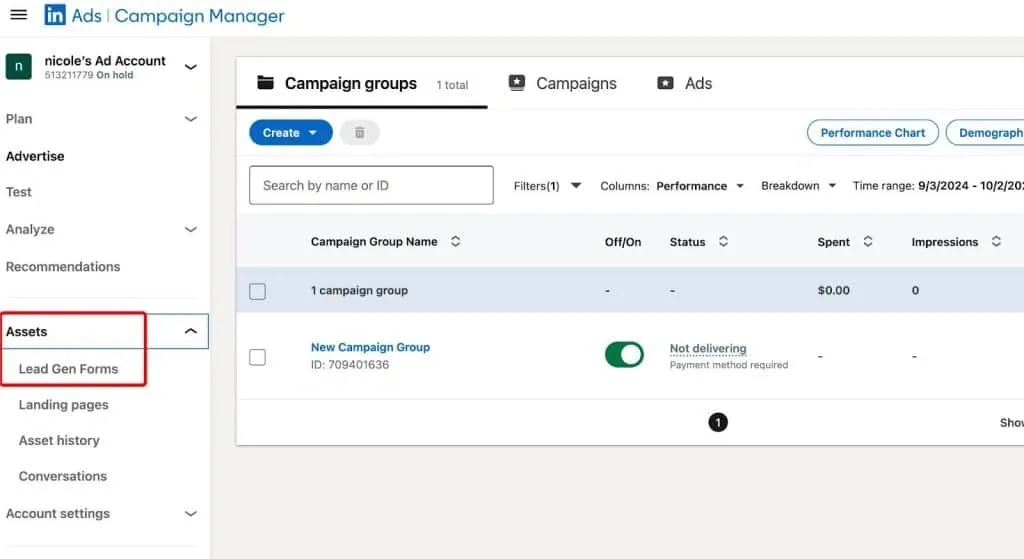1024x559 pixels.
Task: Click the folder icon beside Campaign groups
Action: click(265, 83)
